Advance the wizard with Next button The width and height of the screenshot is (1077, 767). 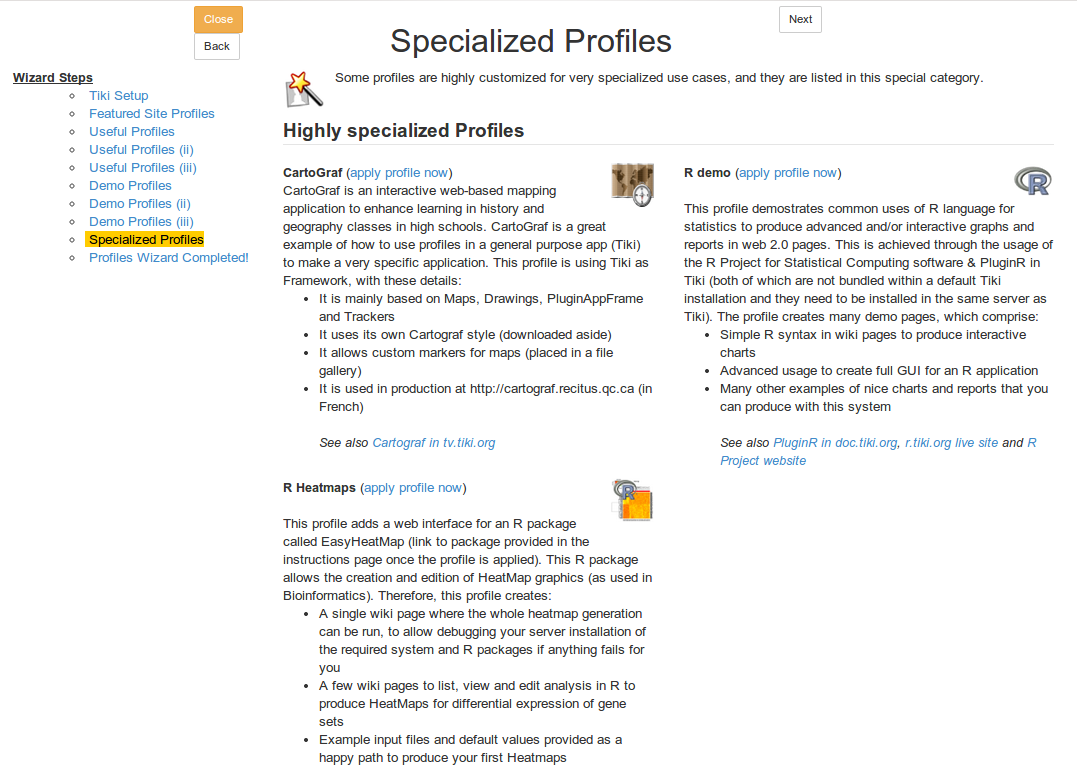click(800, 19)
